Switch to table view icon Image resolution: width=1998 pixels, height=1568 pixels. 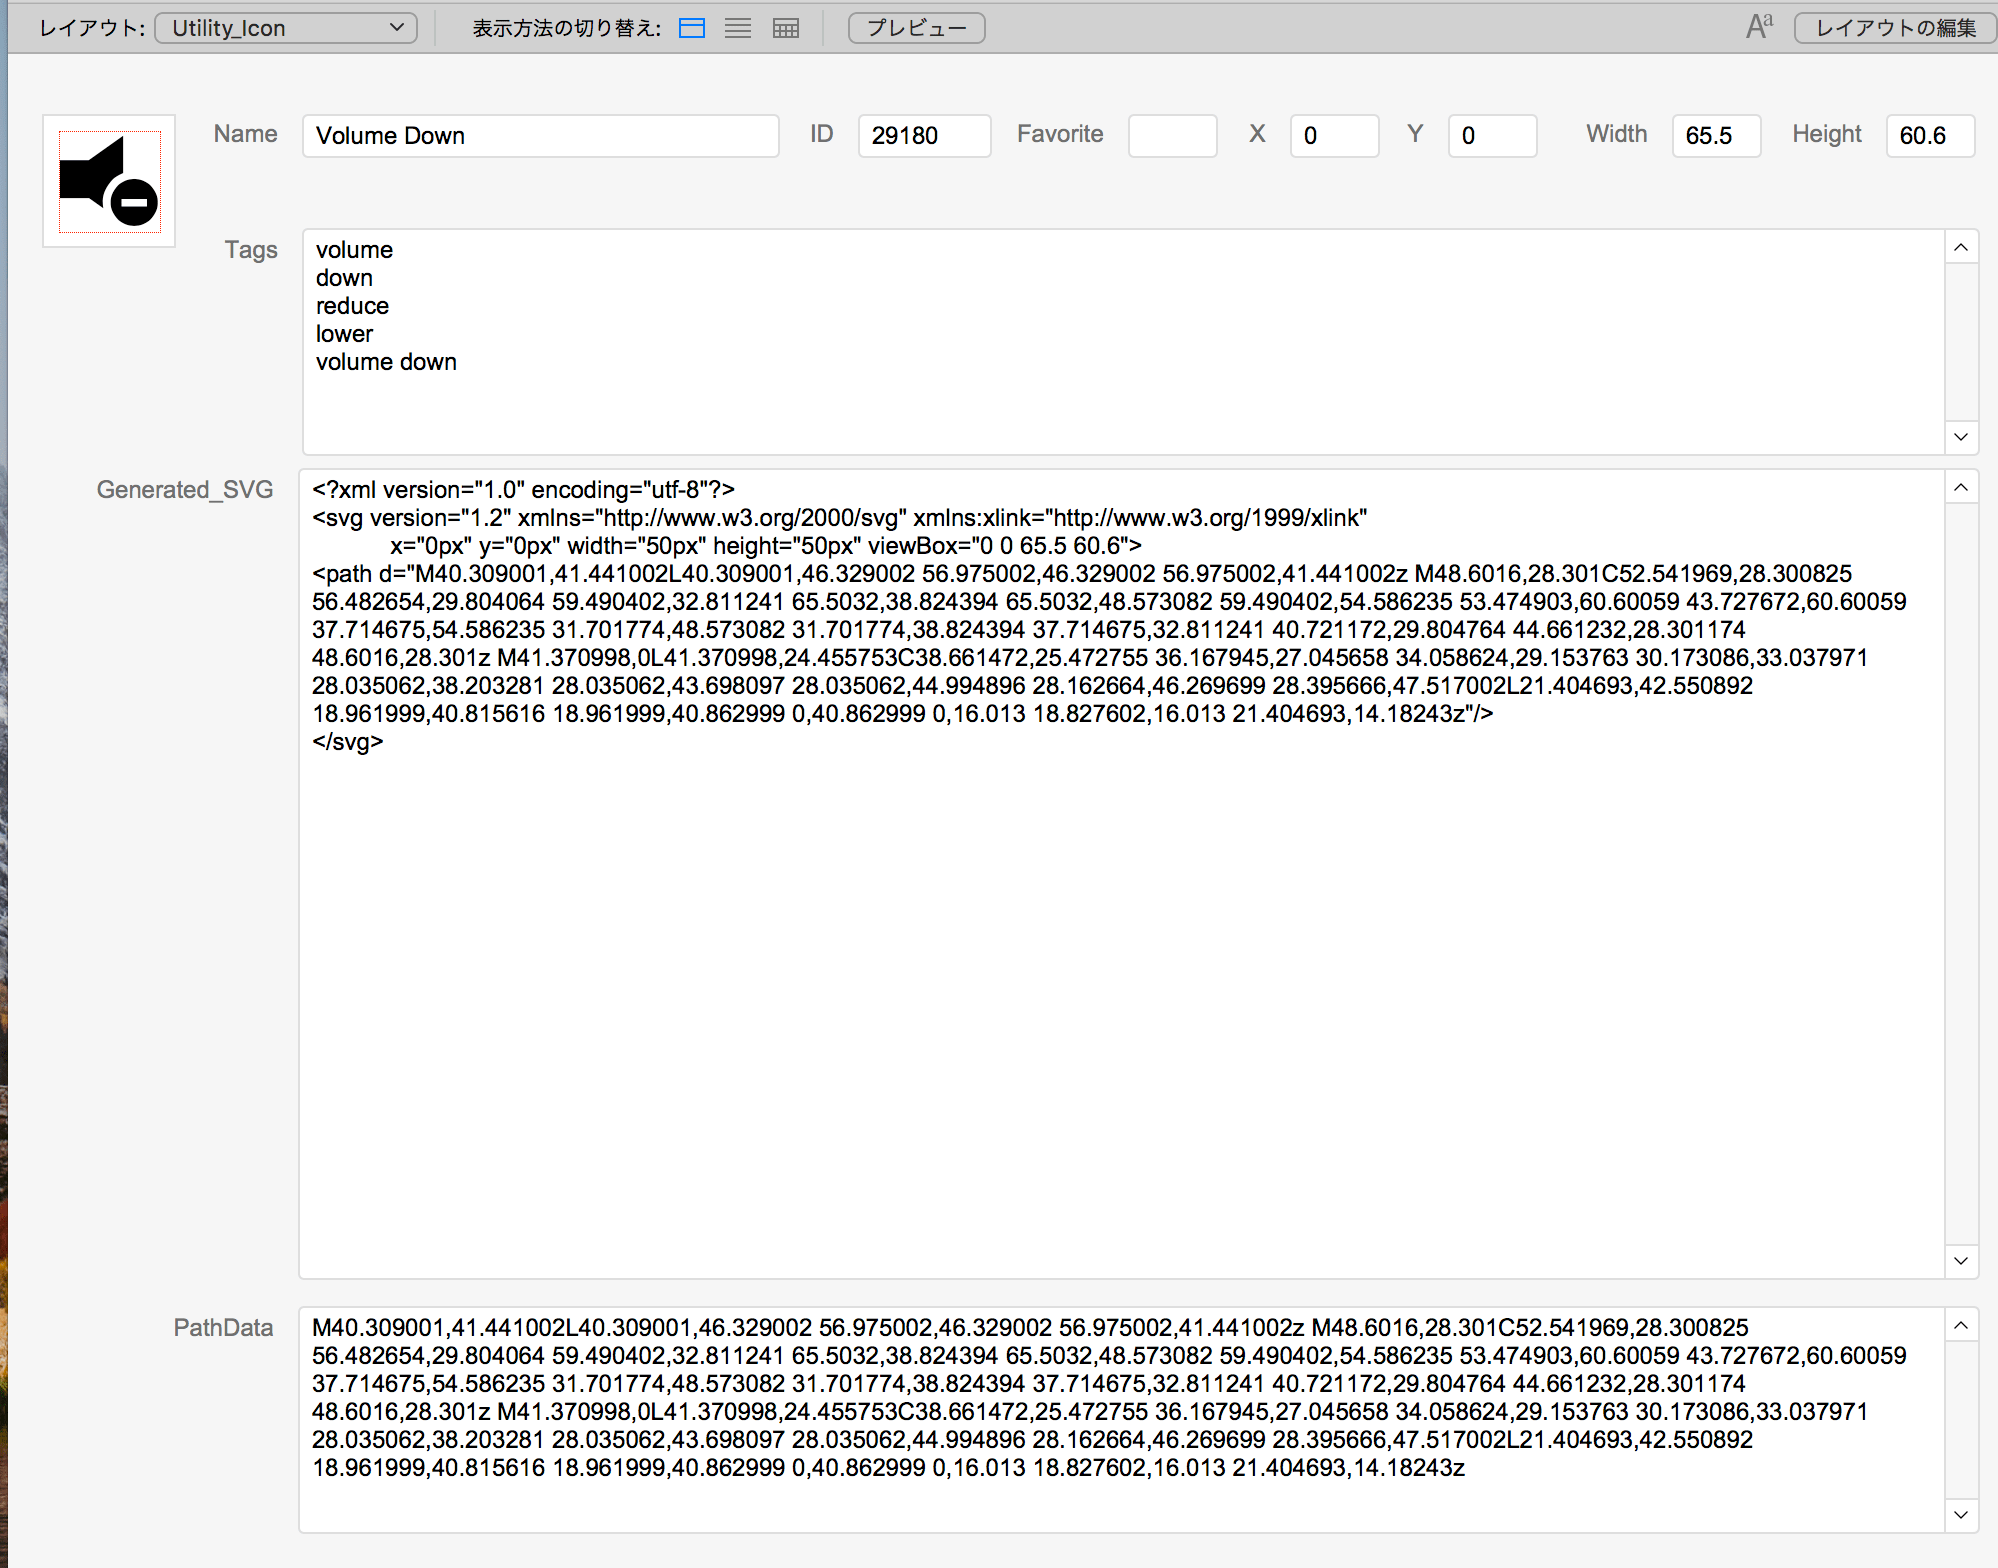coord(786,28)
